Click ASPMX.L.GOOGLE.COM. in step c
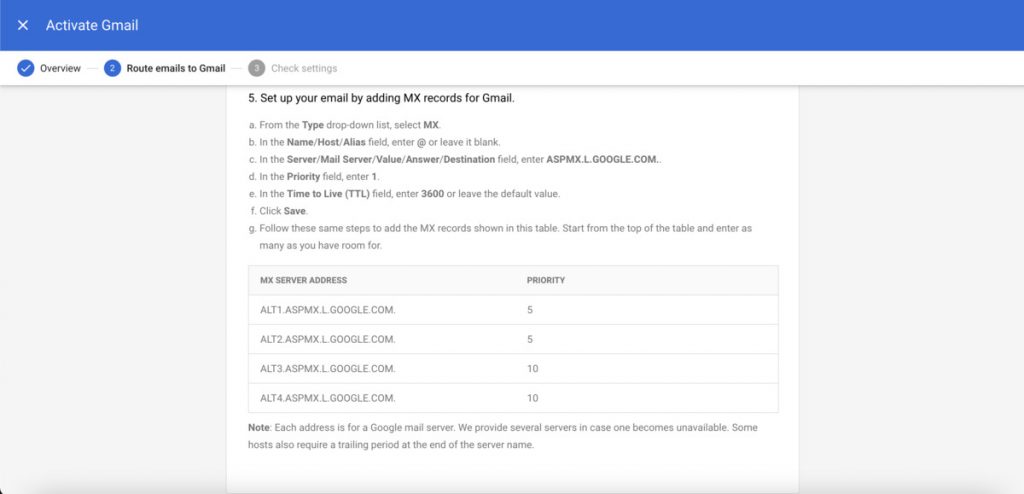The width and height of the screenshot is (1024, 494). pos(602,159)
